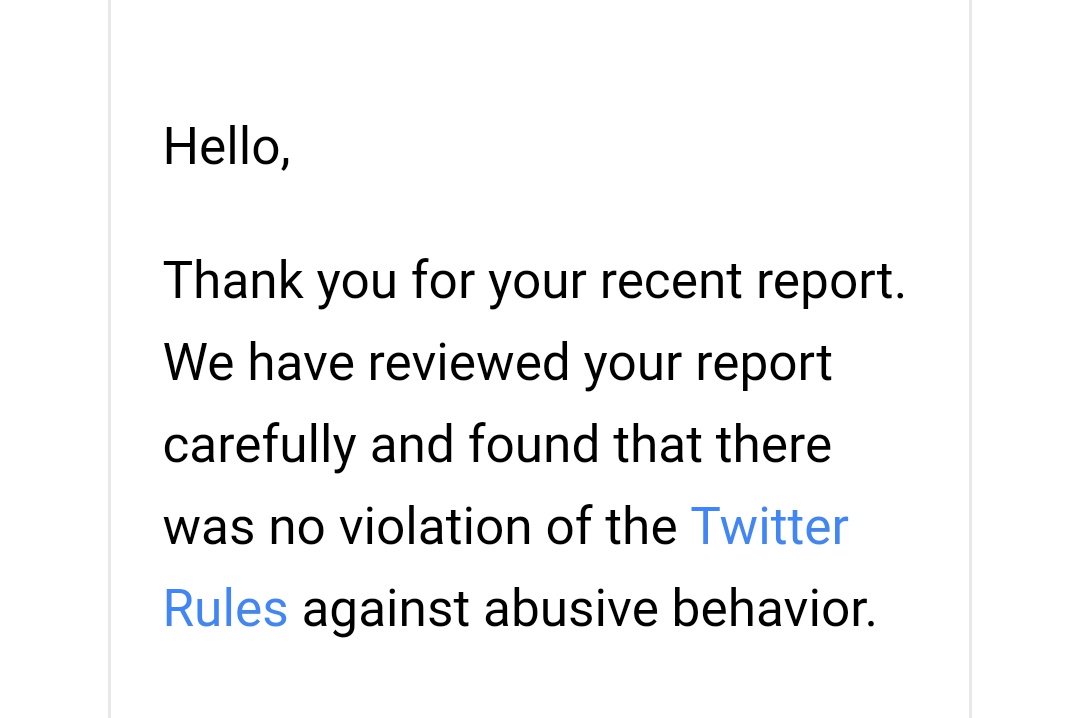Image resolution: width=1075 pixels, height=718 pixels.
Task: Click the "Hello," greeting text
Action: click(x=227, y=147)
